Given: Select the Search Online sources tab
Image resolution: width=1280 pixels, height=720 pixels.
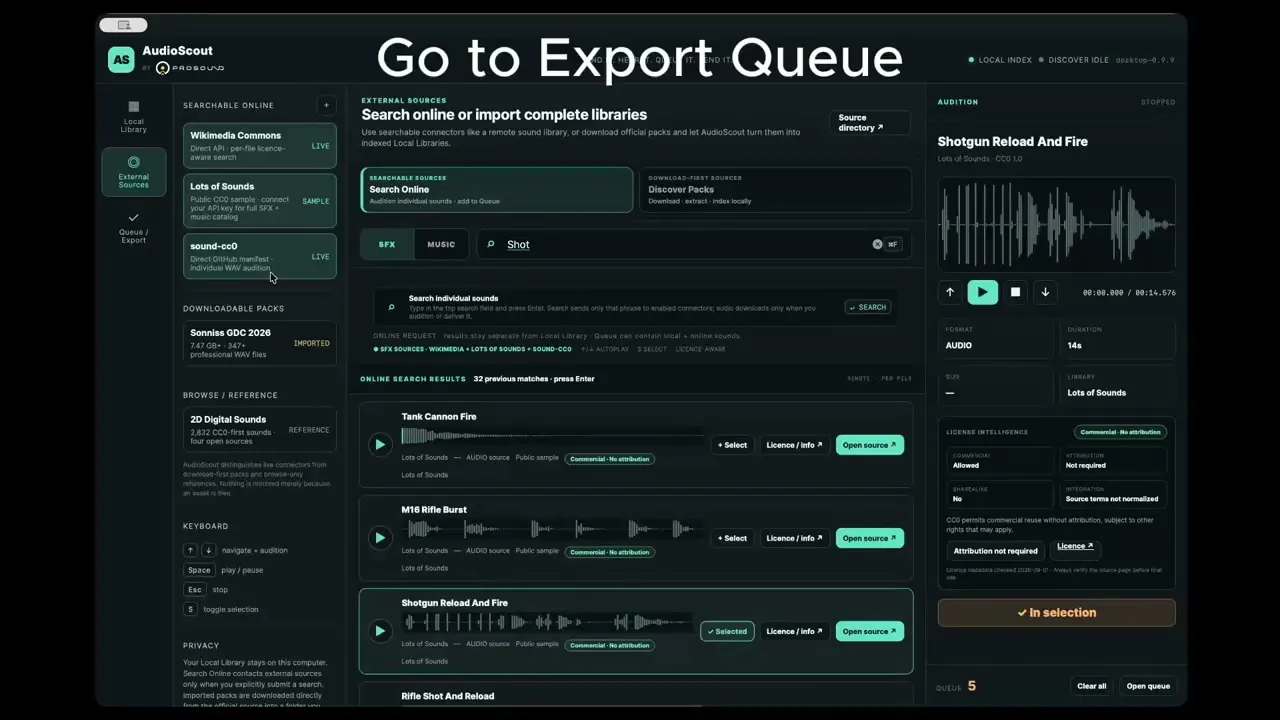Looking at the screenshot, I should point(497,189).
